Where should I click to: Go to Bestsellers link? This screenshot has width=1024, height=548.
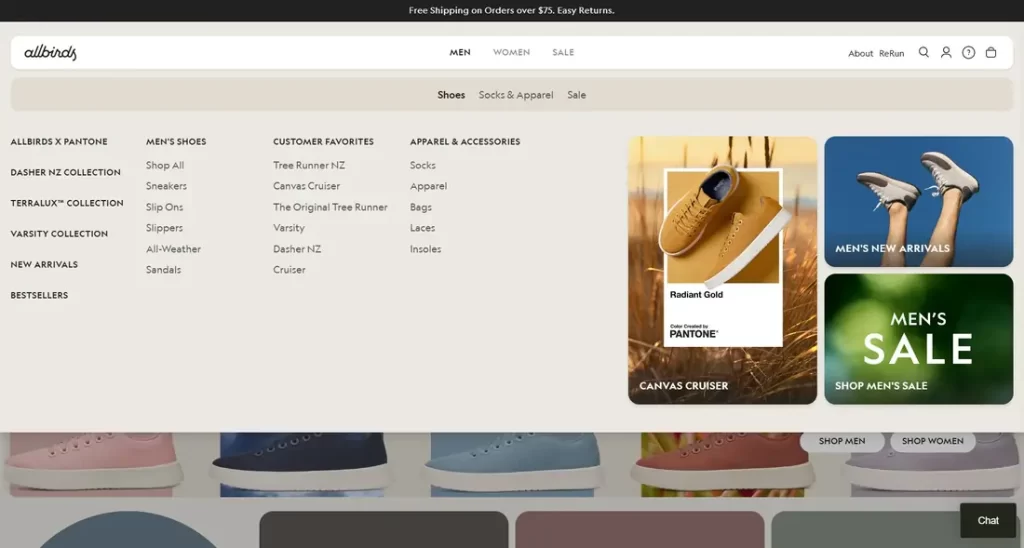[39, 295]
